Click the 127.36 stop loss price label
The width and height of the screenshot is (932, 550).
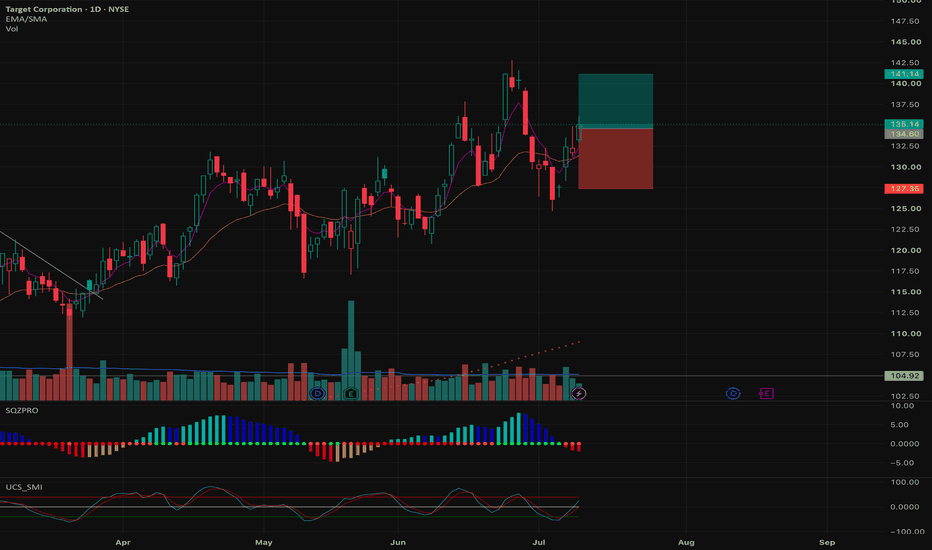click(904, 188)
